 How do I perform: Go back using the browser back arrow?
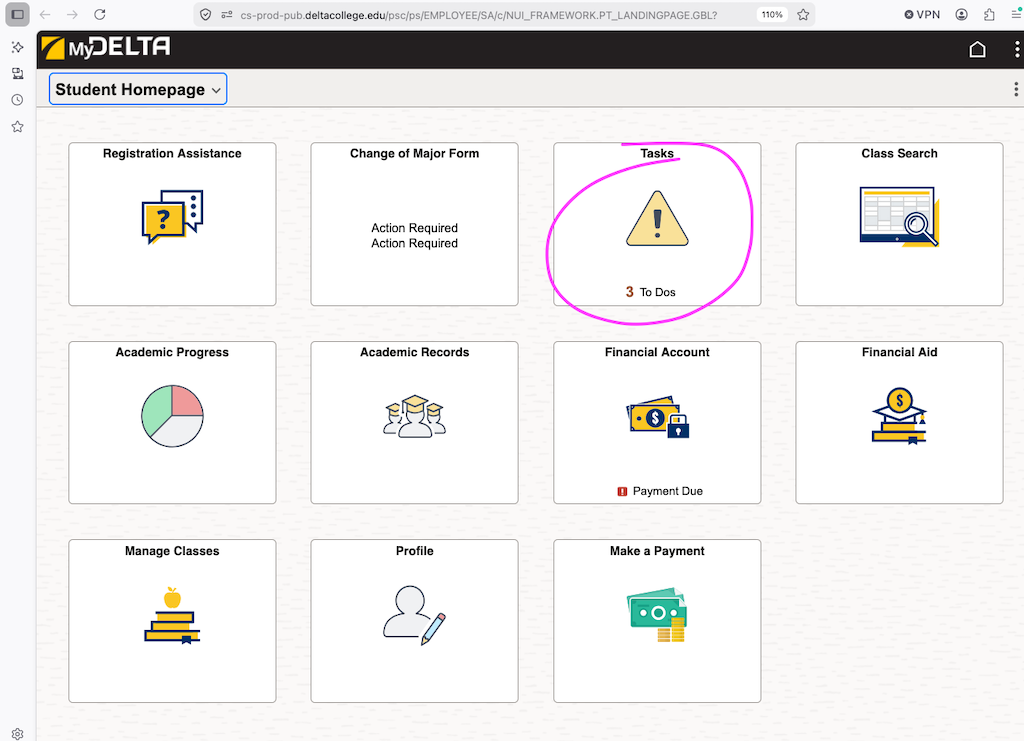[x=45, y=14]
